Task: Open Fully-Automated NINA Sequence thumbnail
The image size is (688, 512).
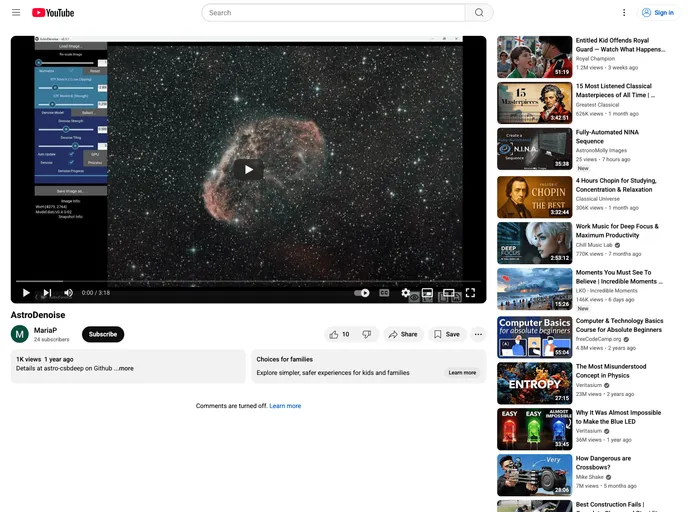Action: click(x=534, y=149)
